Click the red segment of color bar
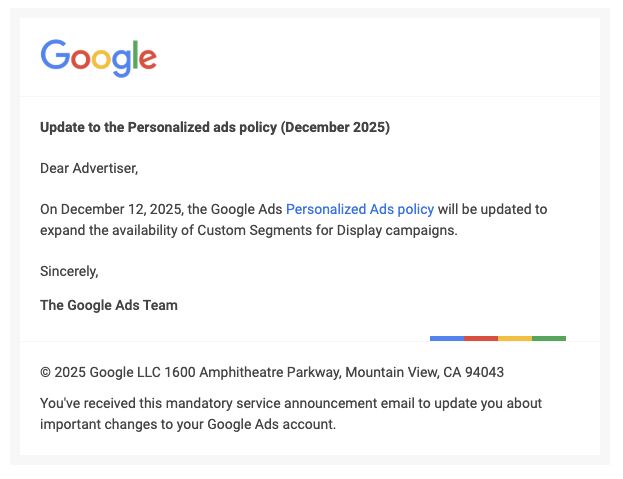The width and height of the screenshot is (623, 479). point(481,338)
